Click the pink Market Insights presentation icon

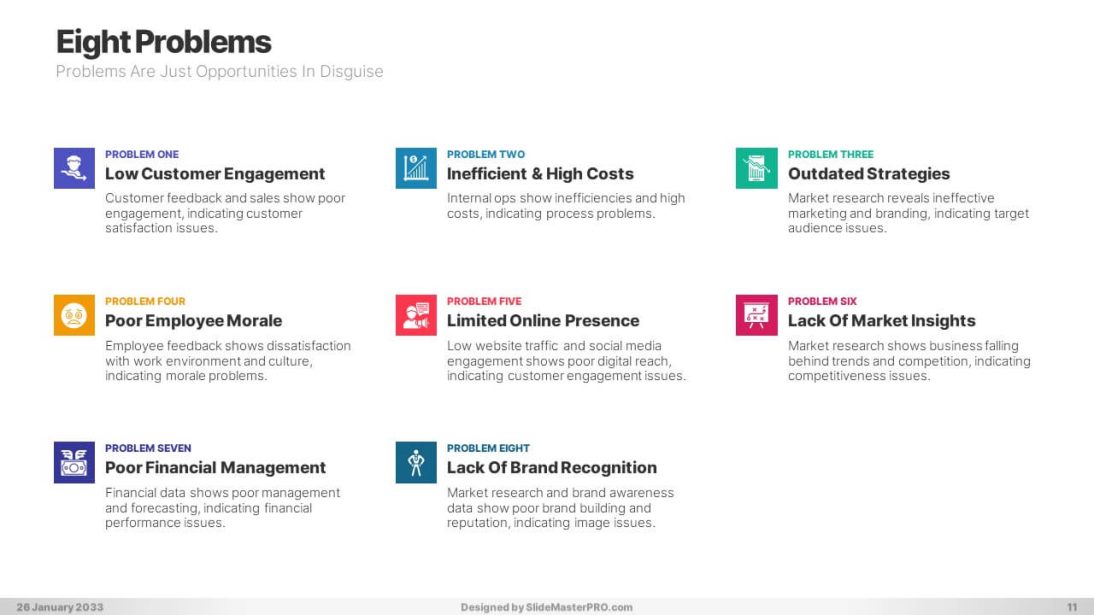756,315
